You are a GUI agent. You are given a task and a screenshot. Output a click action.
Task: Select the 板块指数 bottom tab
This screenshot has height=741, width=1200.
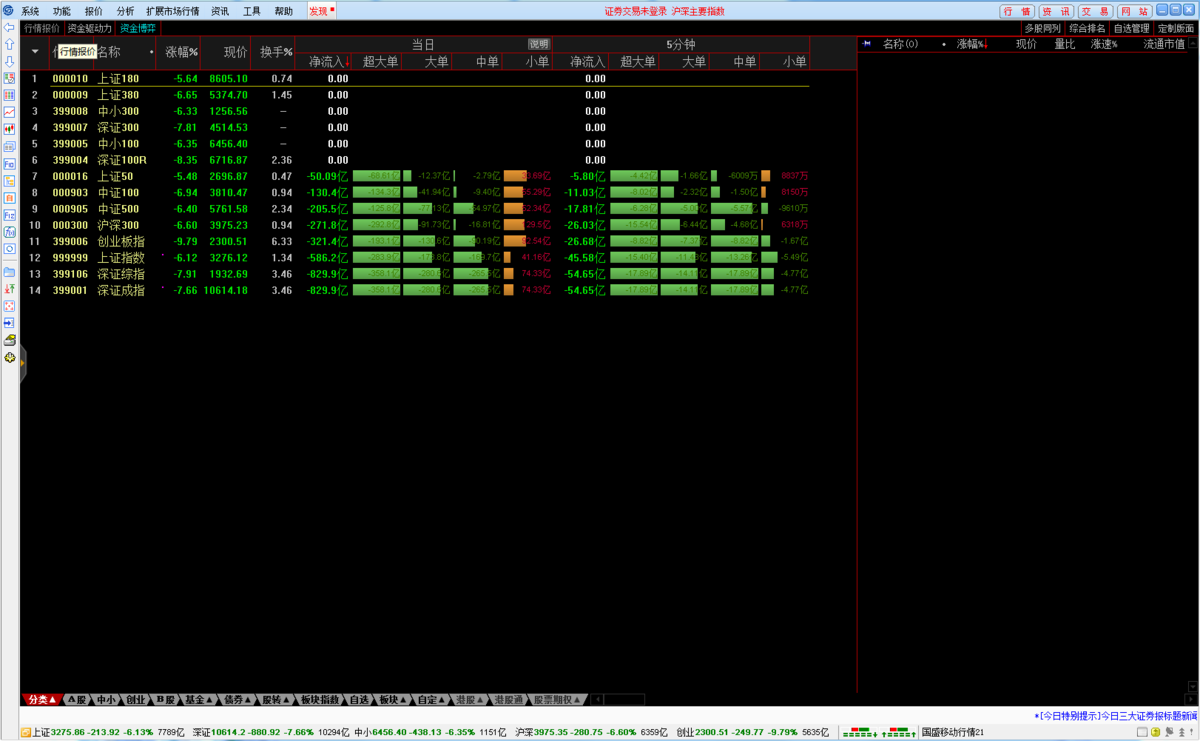320,699
